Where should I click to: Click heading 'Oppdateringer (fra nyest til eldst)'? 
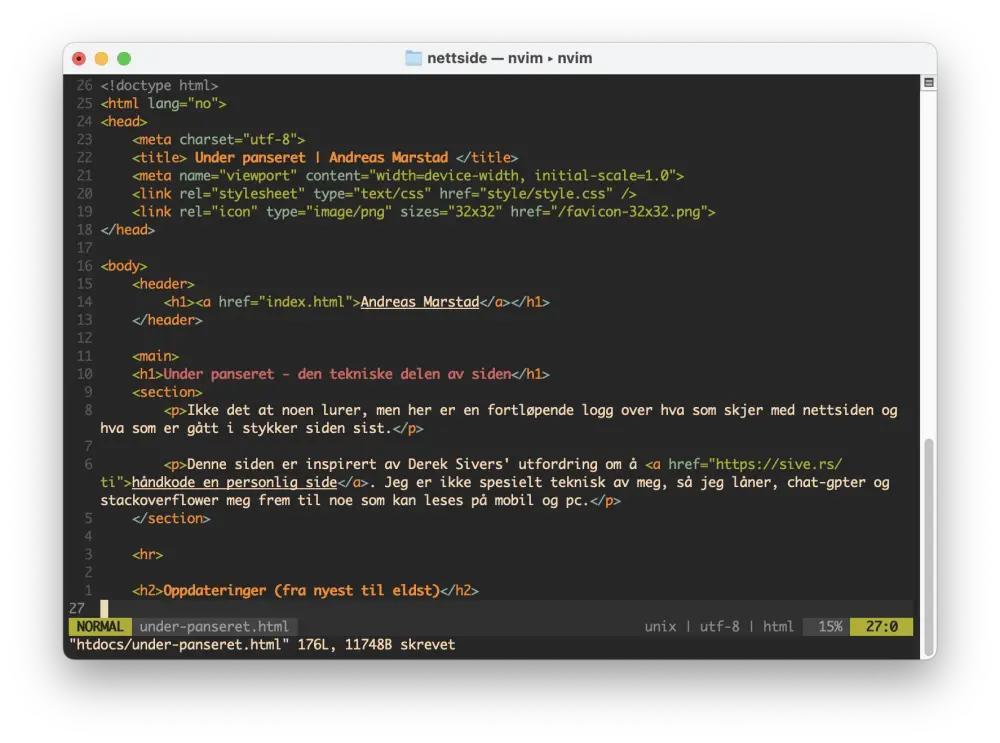[302, 590]
